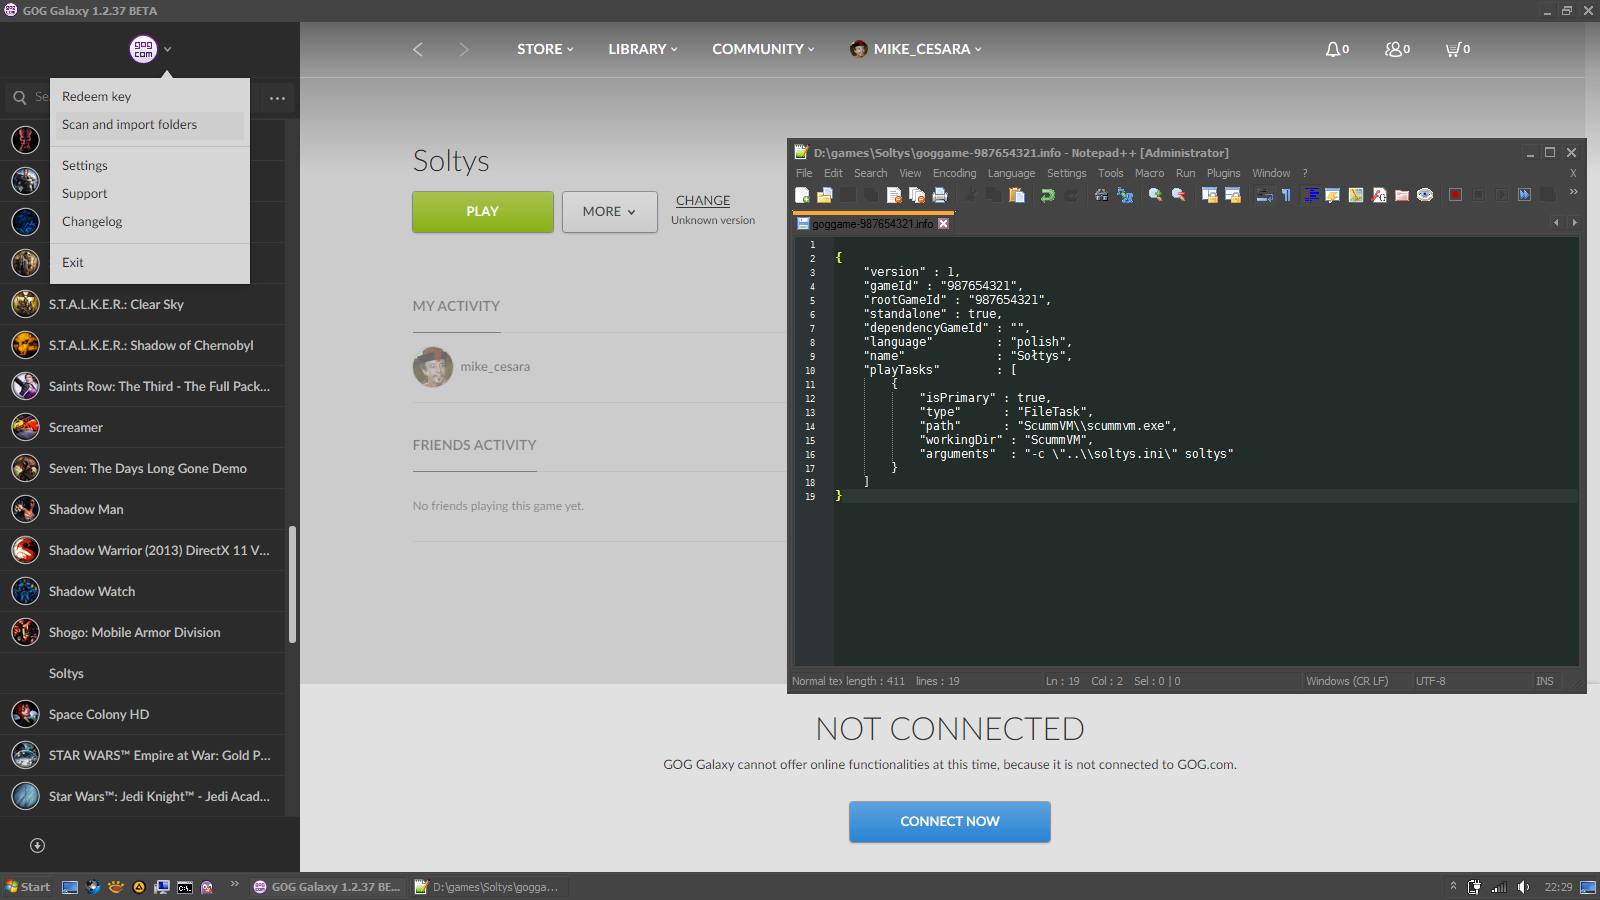Viewport: 1600px width, 900px height.
Task: Toggle Show All Characters pilcrow icon
Action: click(x=1286, y=195)
